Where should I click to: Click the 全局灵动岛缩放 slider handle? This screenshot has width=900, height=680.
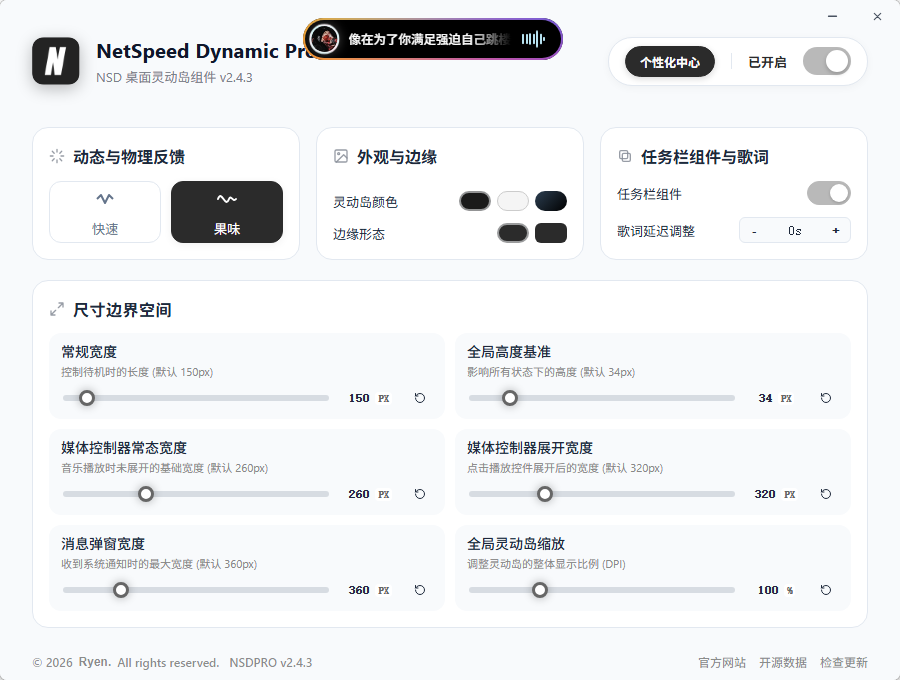(x=540, y=589)
